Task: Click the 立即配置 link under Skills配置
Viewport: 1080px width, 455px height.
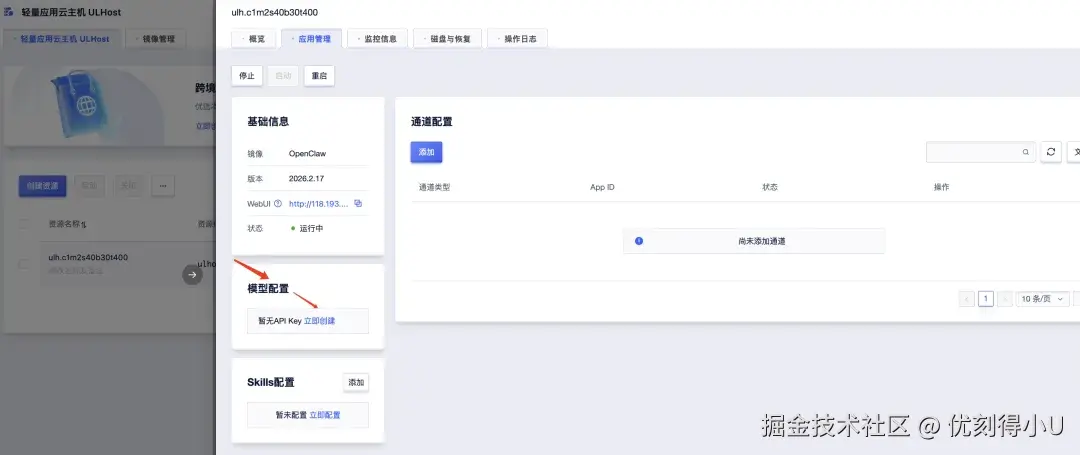Action: point(324,414)
